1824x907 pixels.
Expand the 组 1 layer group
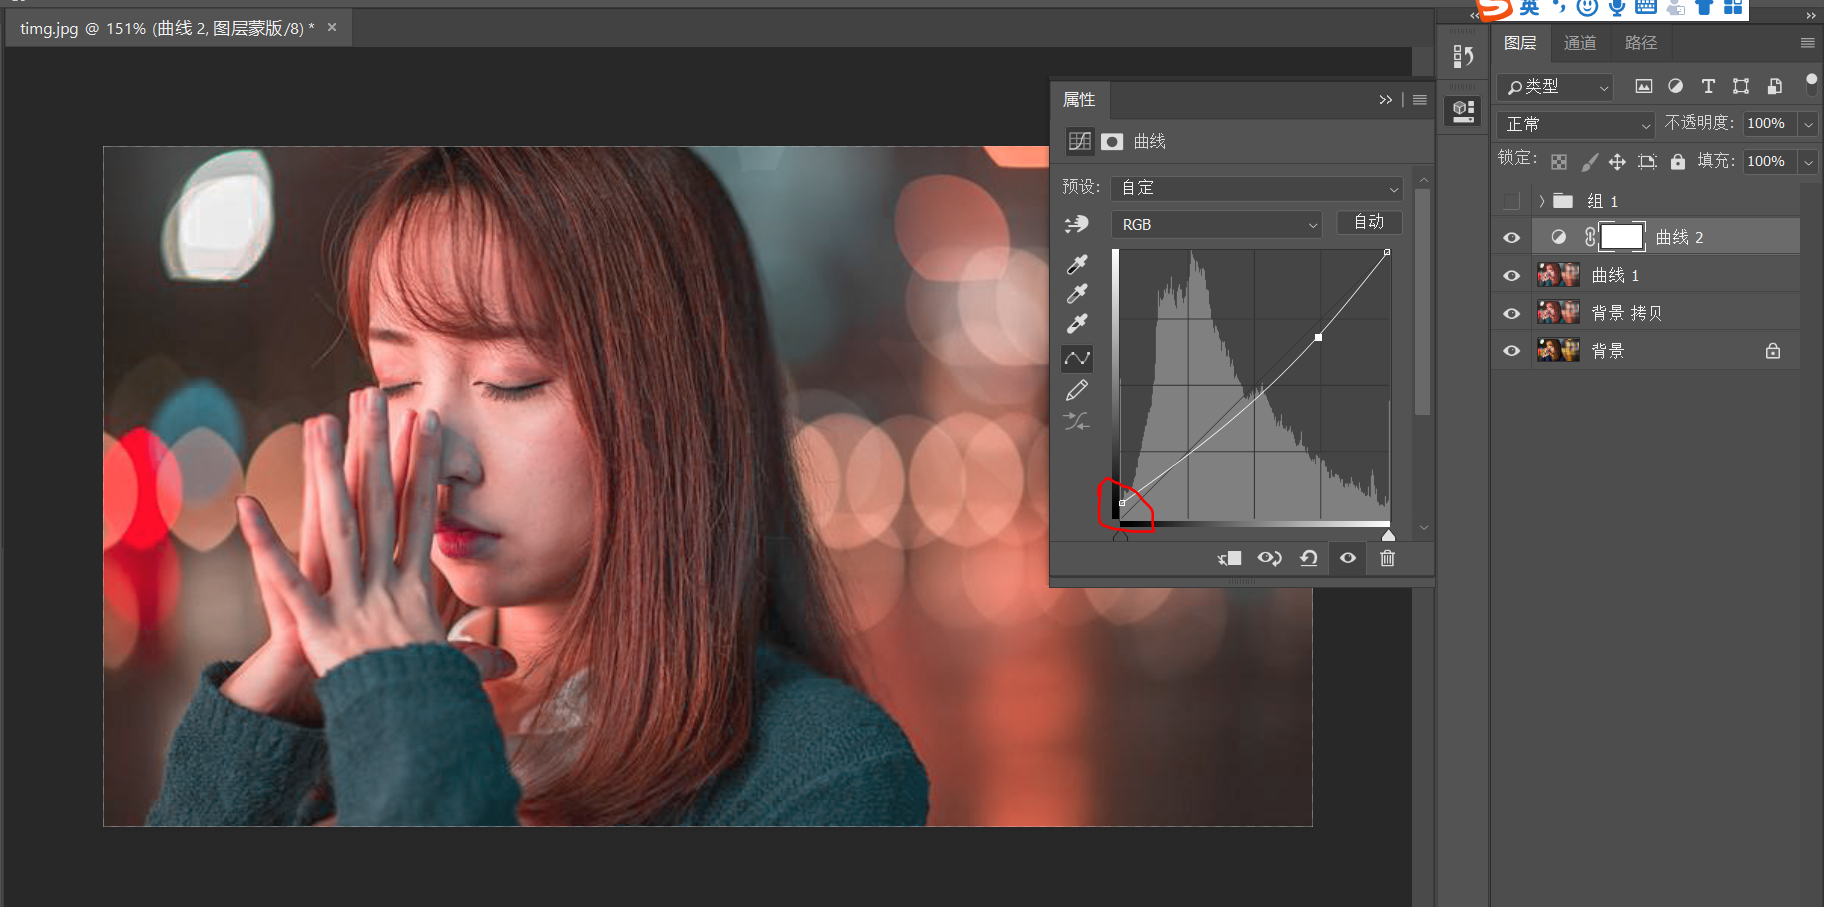(x=1542, y=201)
